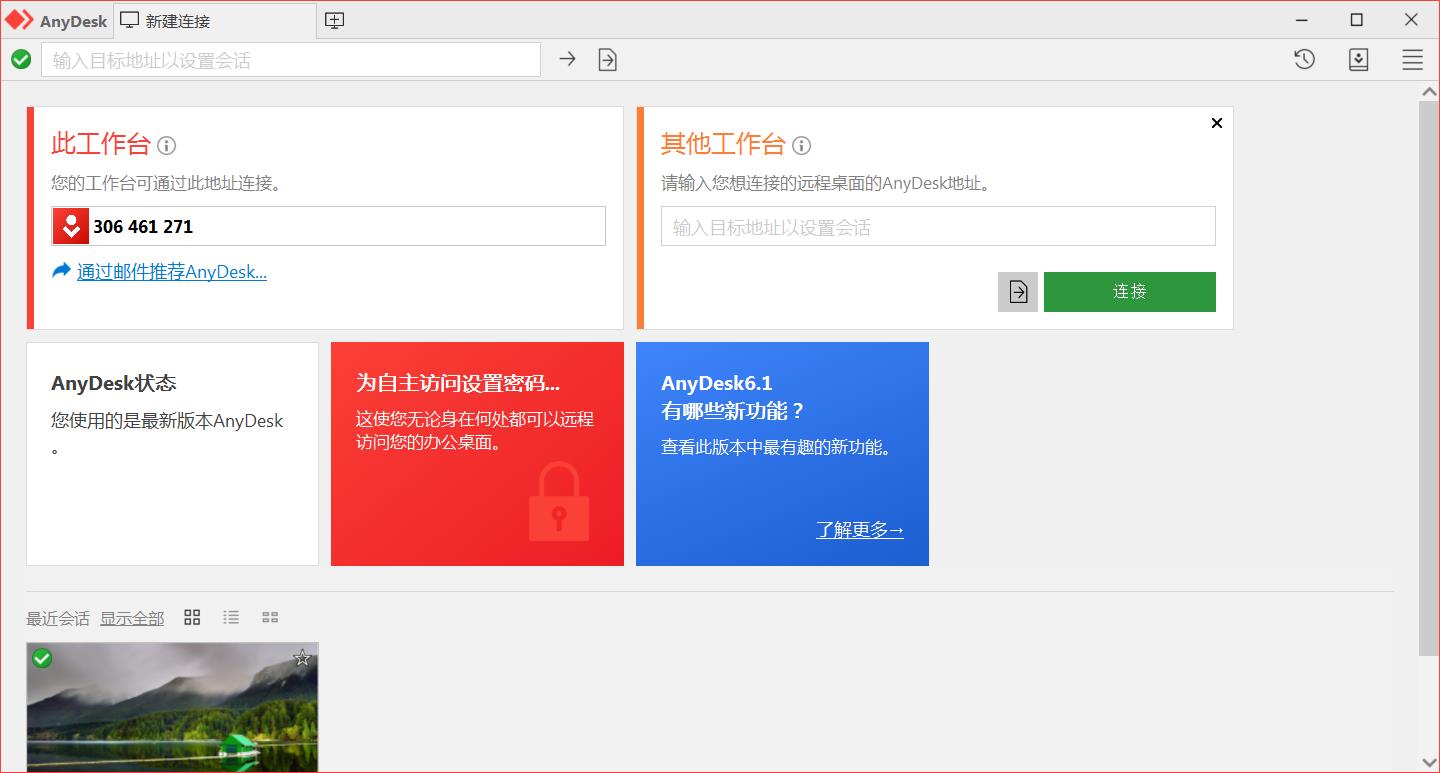This screenshot has width=1440, height=773.
Task: Click the green connection status checkmark
Action: (21, 59)
